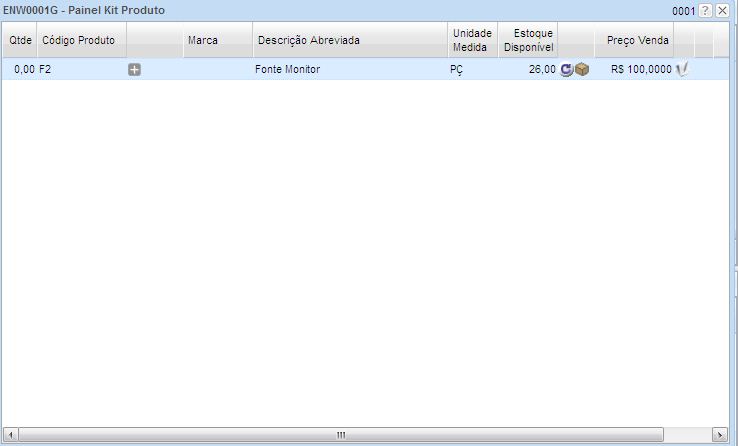738x446 pixels.
Task: Click the Marca column header
Action: pyautogui.click(x=217, y=40)
